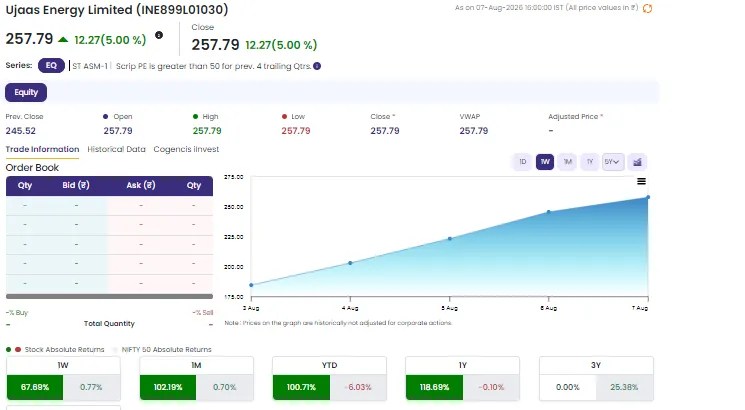Select the EQ series pill
The height and width of the screenshot is (410, 745).
pos(51,66)
